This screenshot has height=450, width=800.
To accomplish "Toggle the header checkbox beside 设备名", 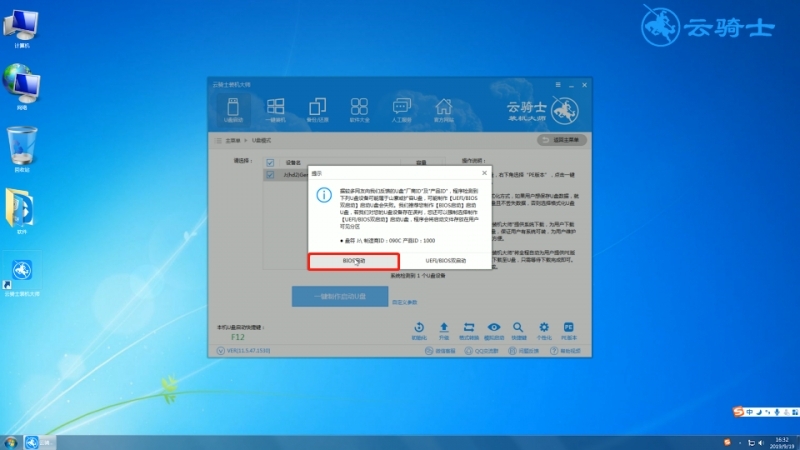I will [x=270, y=163].
